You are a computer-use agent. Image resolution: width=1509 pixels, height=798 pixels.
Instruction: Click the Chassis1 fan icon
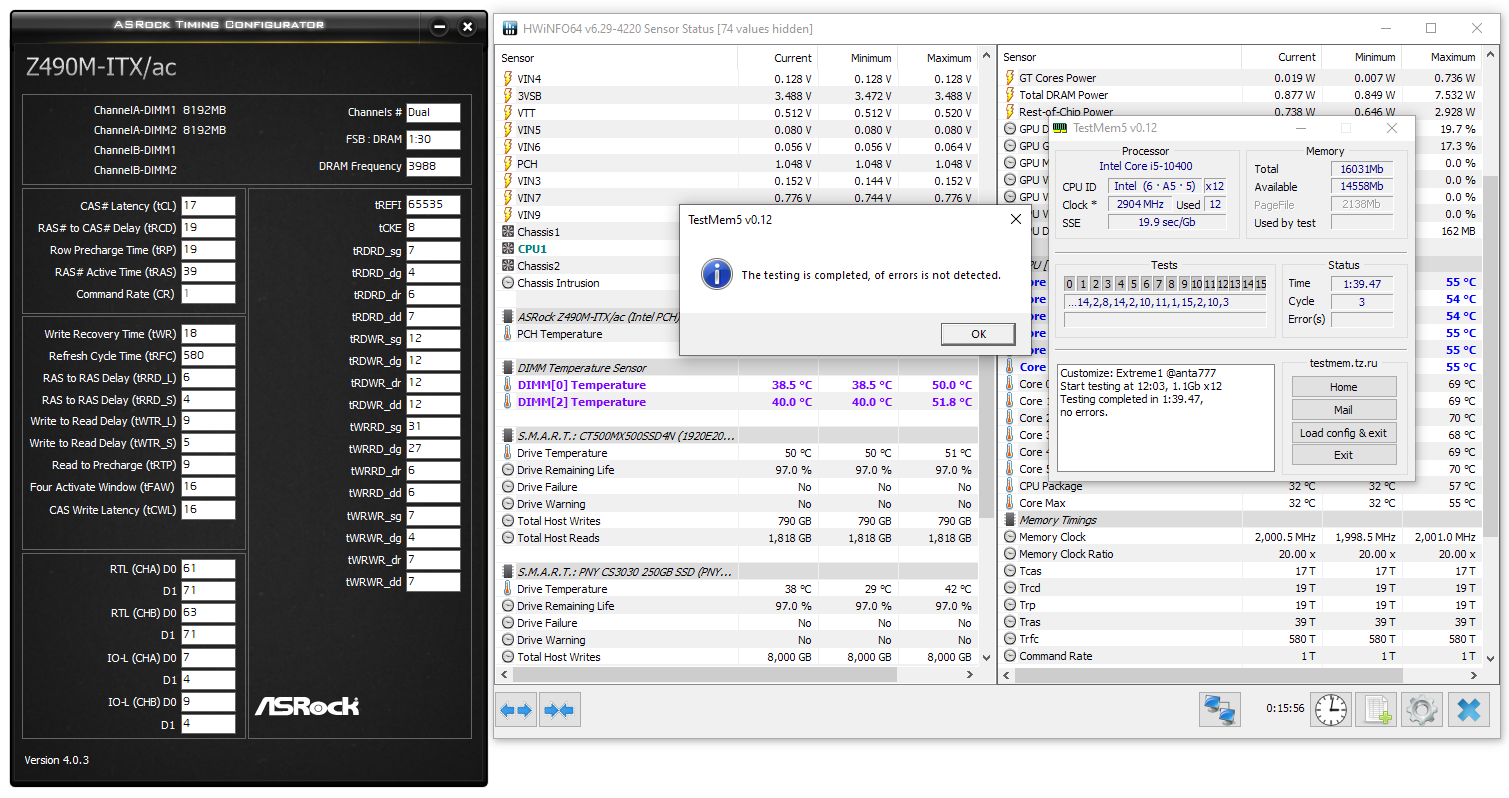pos(508,232)
